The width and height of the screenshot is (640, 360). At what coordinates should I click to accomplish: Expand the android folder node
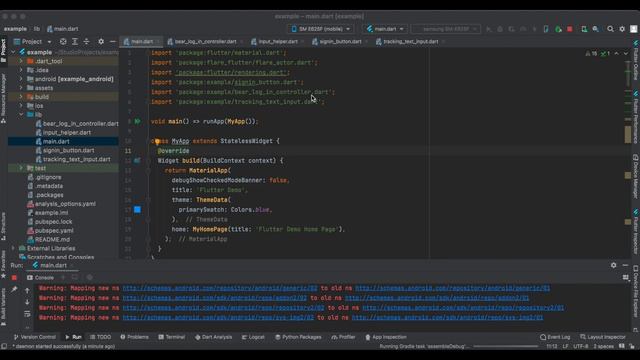point(21,79)
